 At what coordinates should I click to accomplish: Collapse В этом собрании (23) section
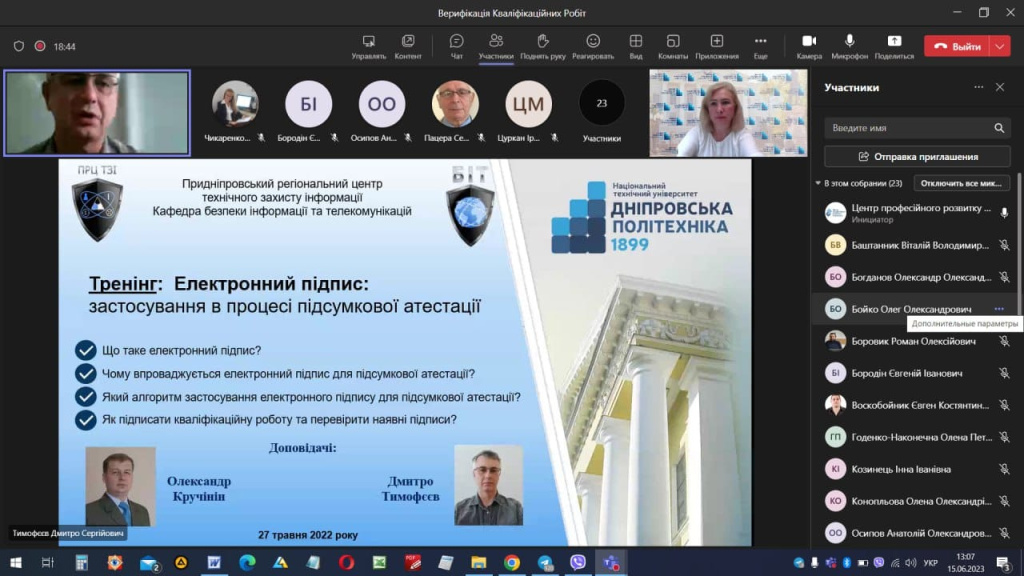[818, 184]
